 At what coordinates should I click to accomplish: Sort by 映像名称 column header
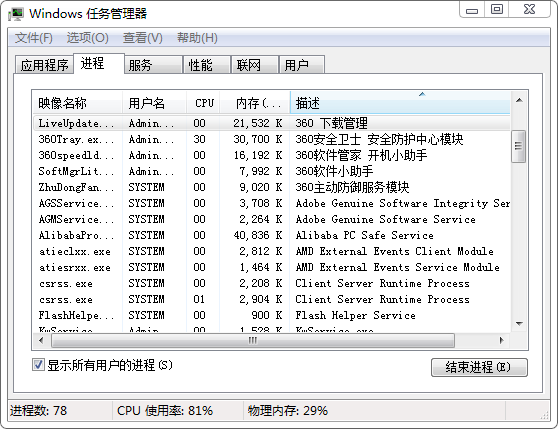tap(78, 103)
